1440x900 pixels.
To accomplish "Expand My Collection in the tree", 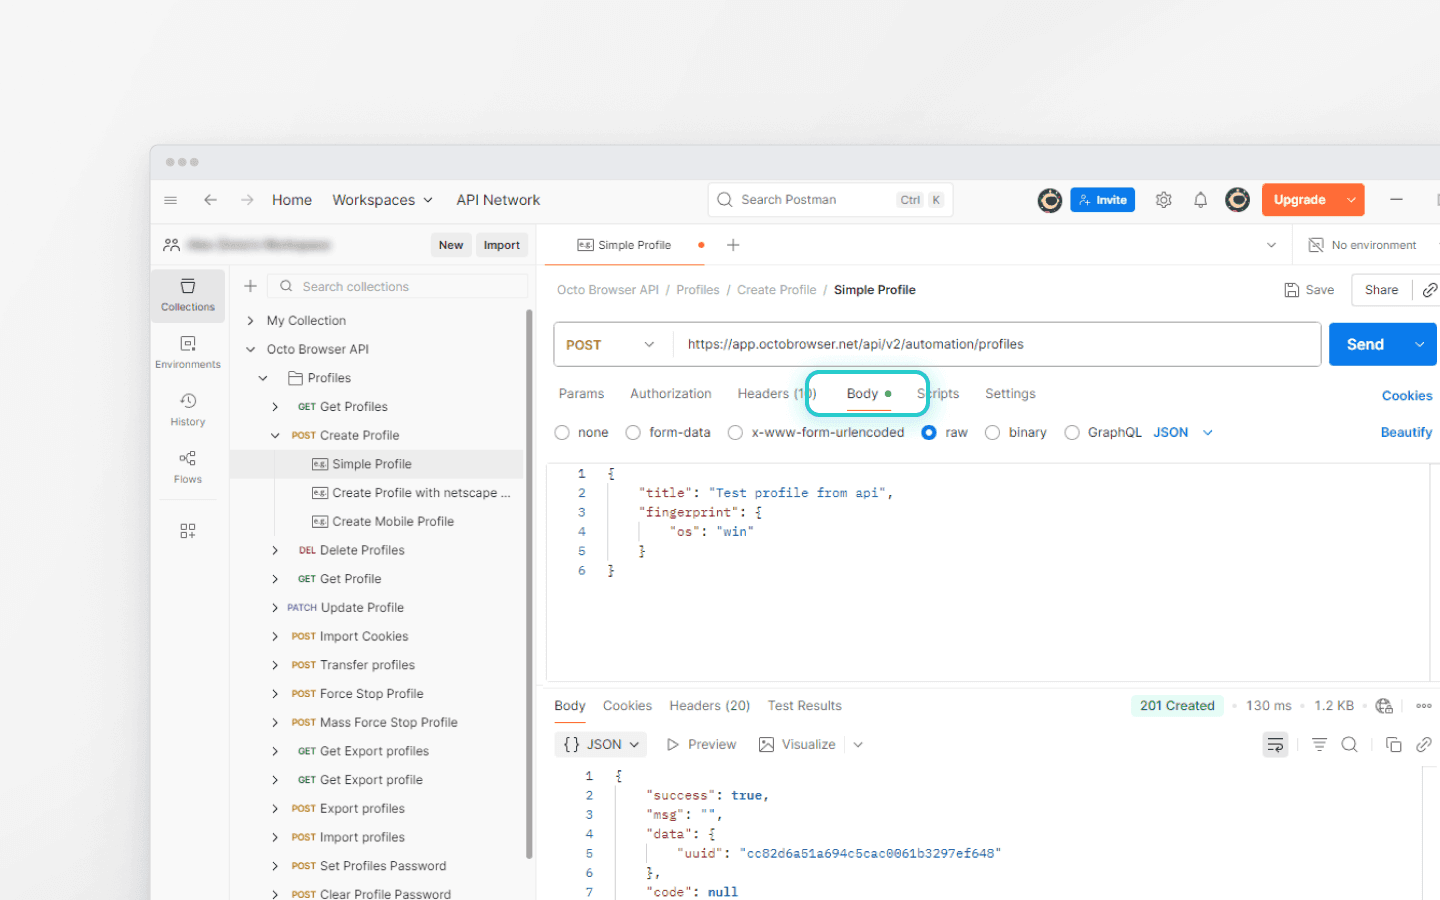I will (x=251, y=321).
